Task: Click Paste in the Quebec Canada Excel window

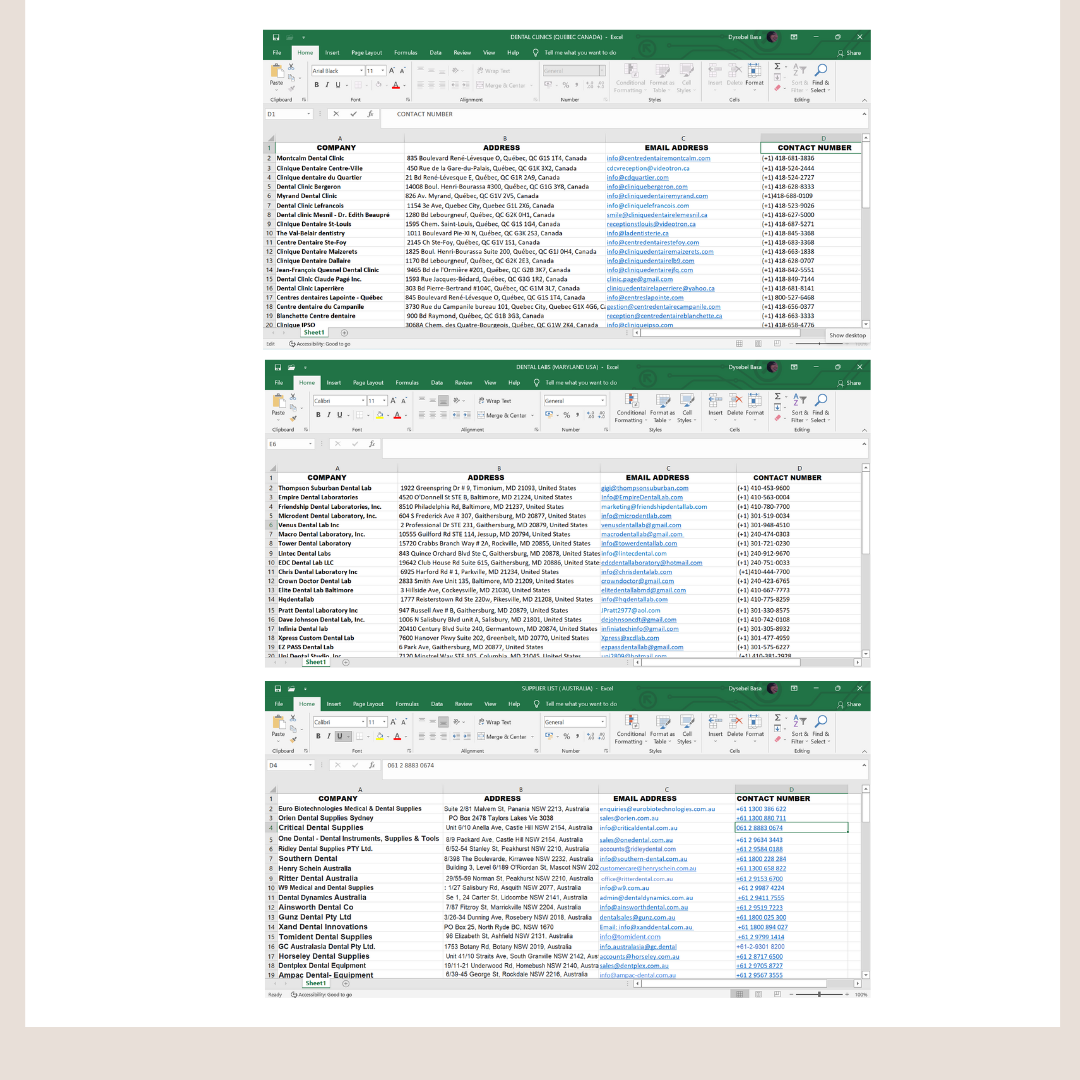Action: [x=277, y=75]
